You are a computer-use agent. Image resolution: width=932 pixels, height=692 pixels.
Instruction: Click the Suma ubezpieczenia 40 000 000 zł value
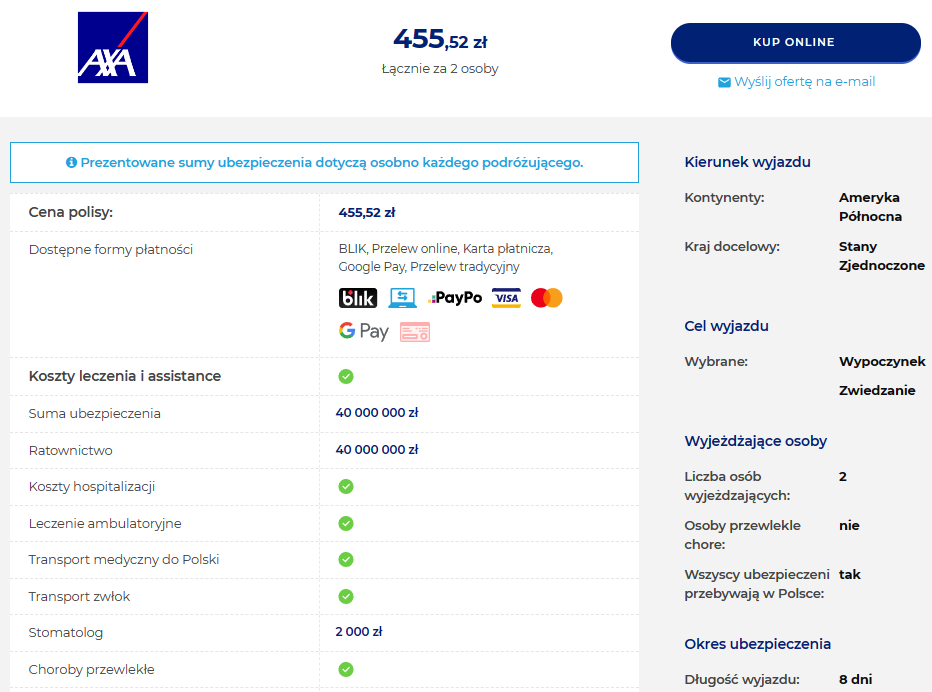(377, 413)
